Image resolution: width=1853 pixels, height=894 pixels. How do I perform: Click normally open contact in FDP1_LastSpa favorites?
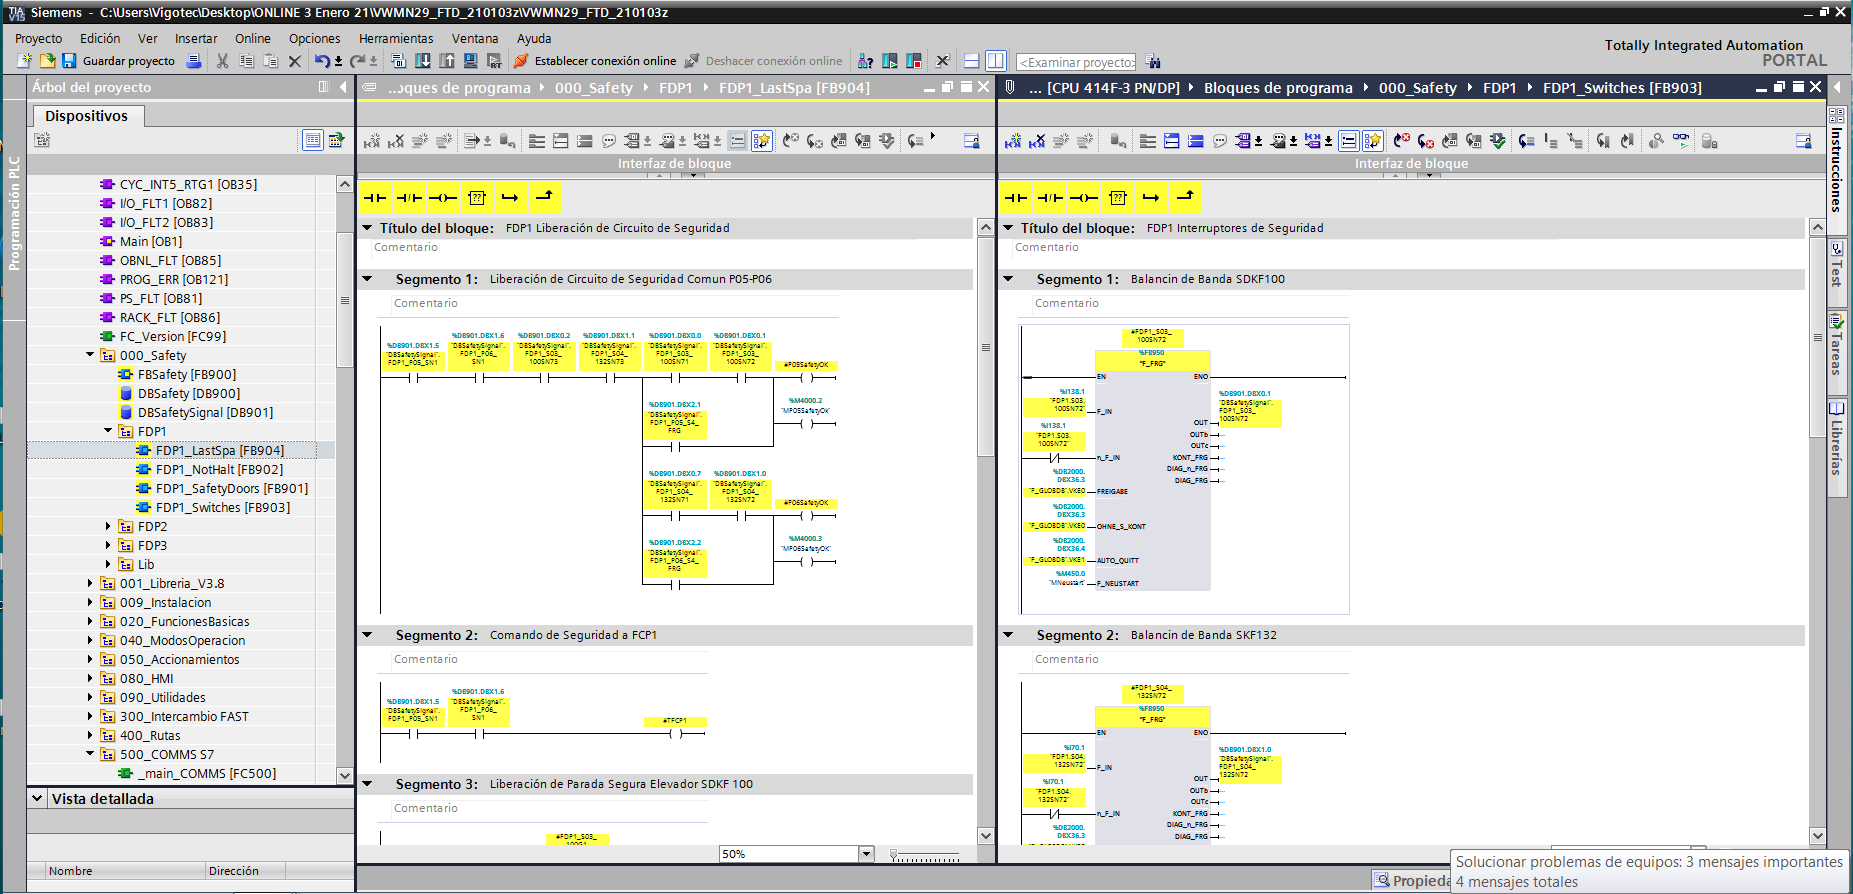[375, 198]
